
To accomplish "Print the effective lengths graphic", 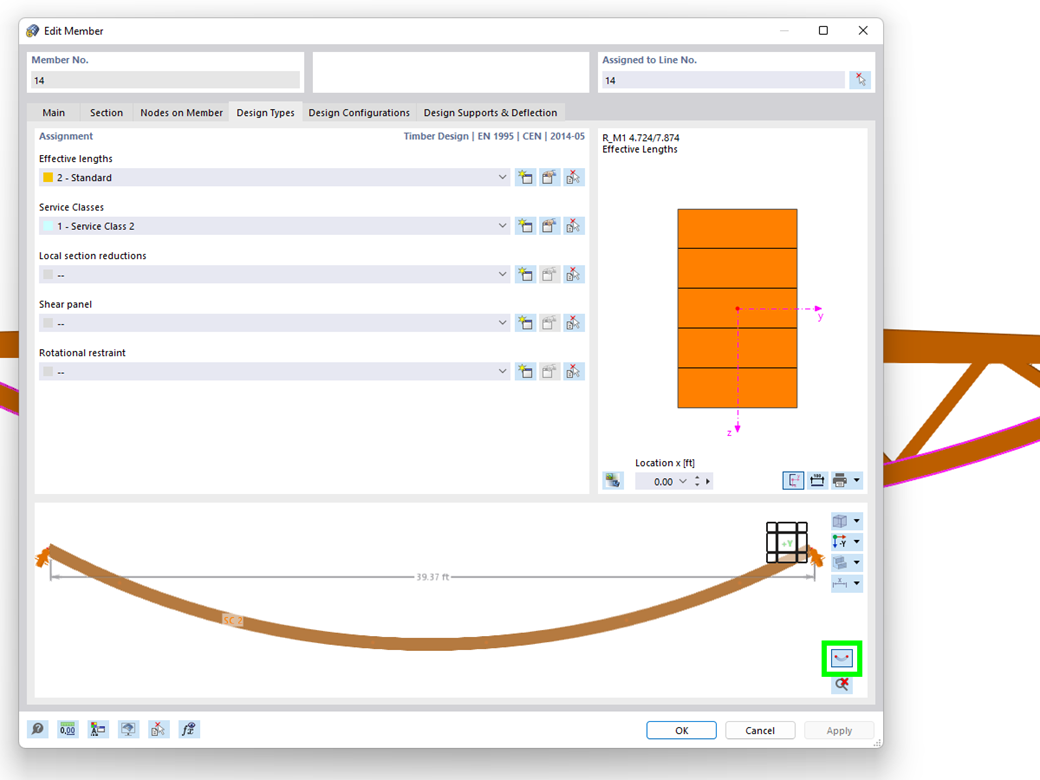I will (x=842, y=480).
